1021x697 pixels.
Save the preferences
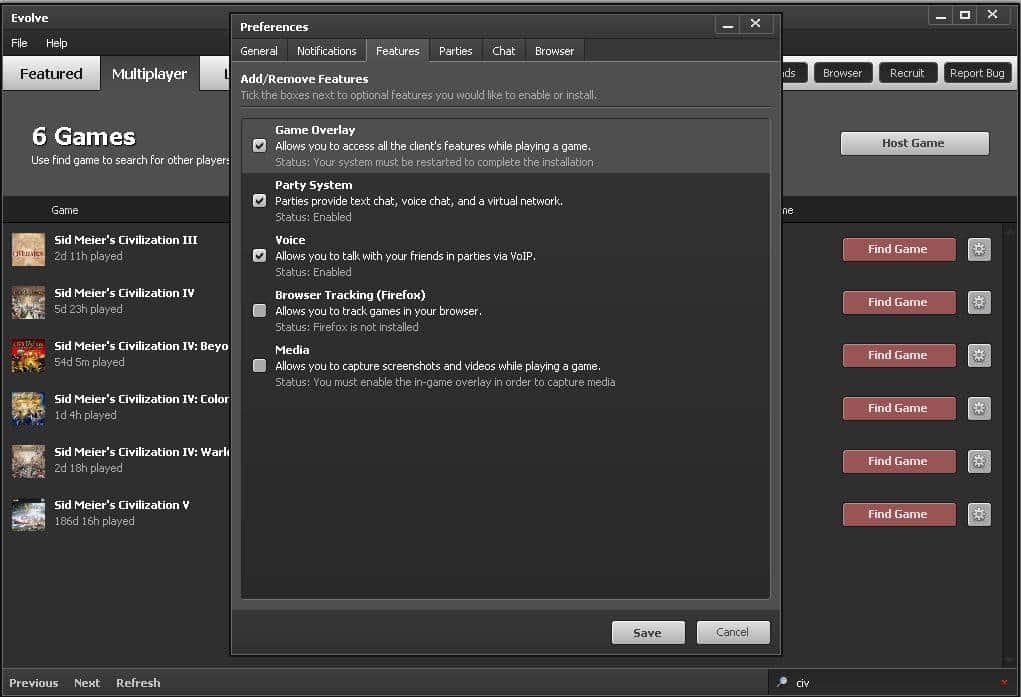click(x=648, y=633)
